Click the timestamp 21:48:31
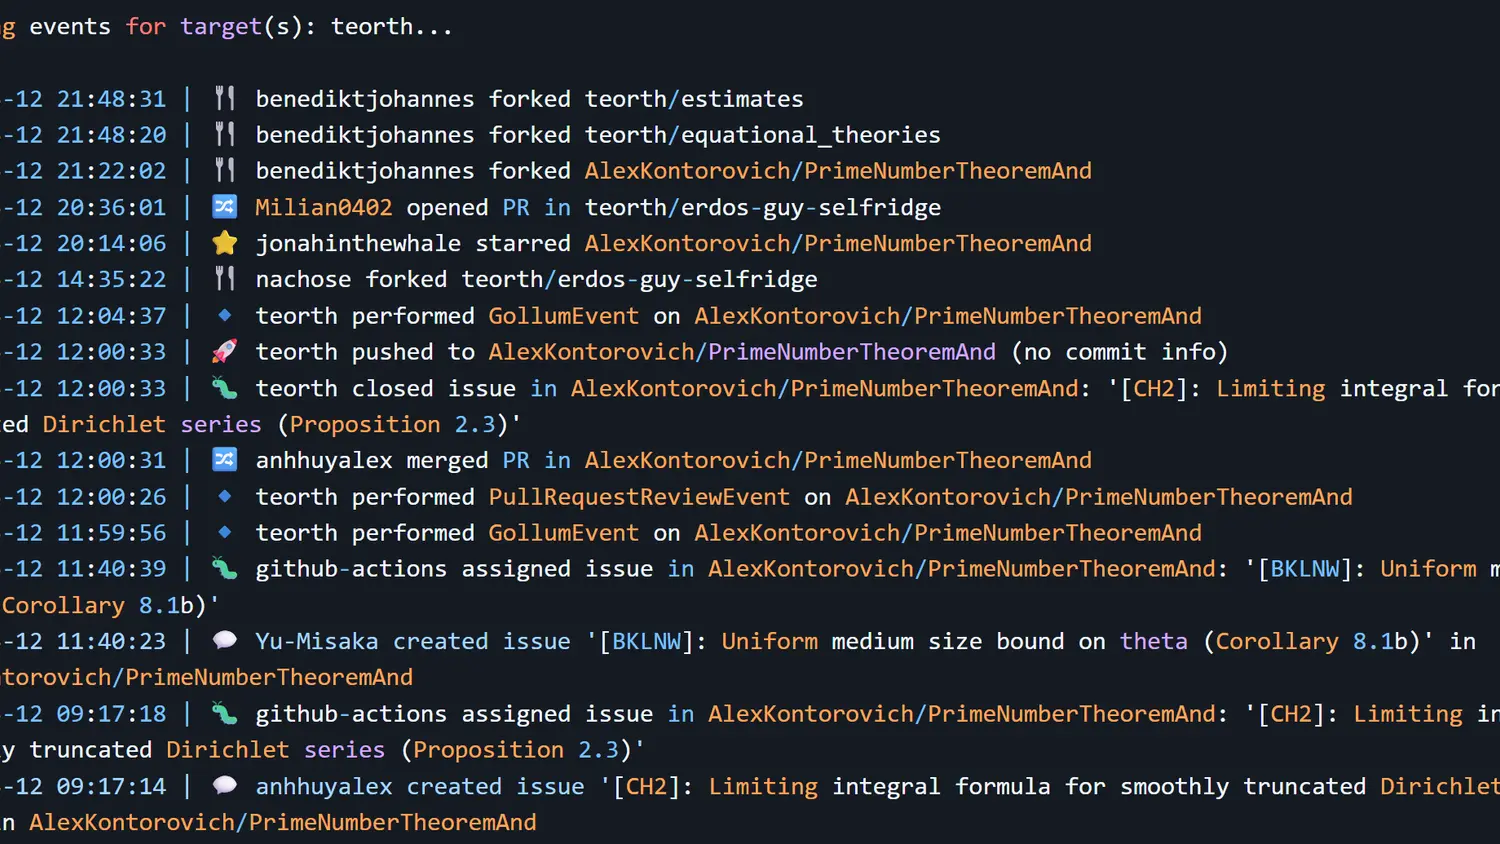The height and width of the screenshot is (844, 1500). coord(111,99)
